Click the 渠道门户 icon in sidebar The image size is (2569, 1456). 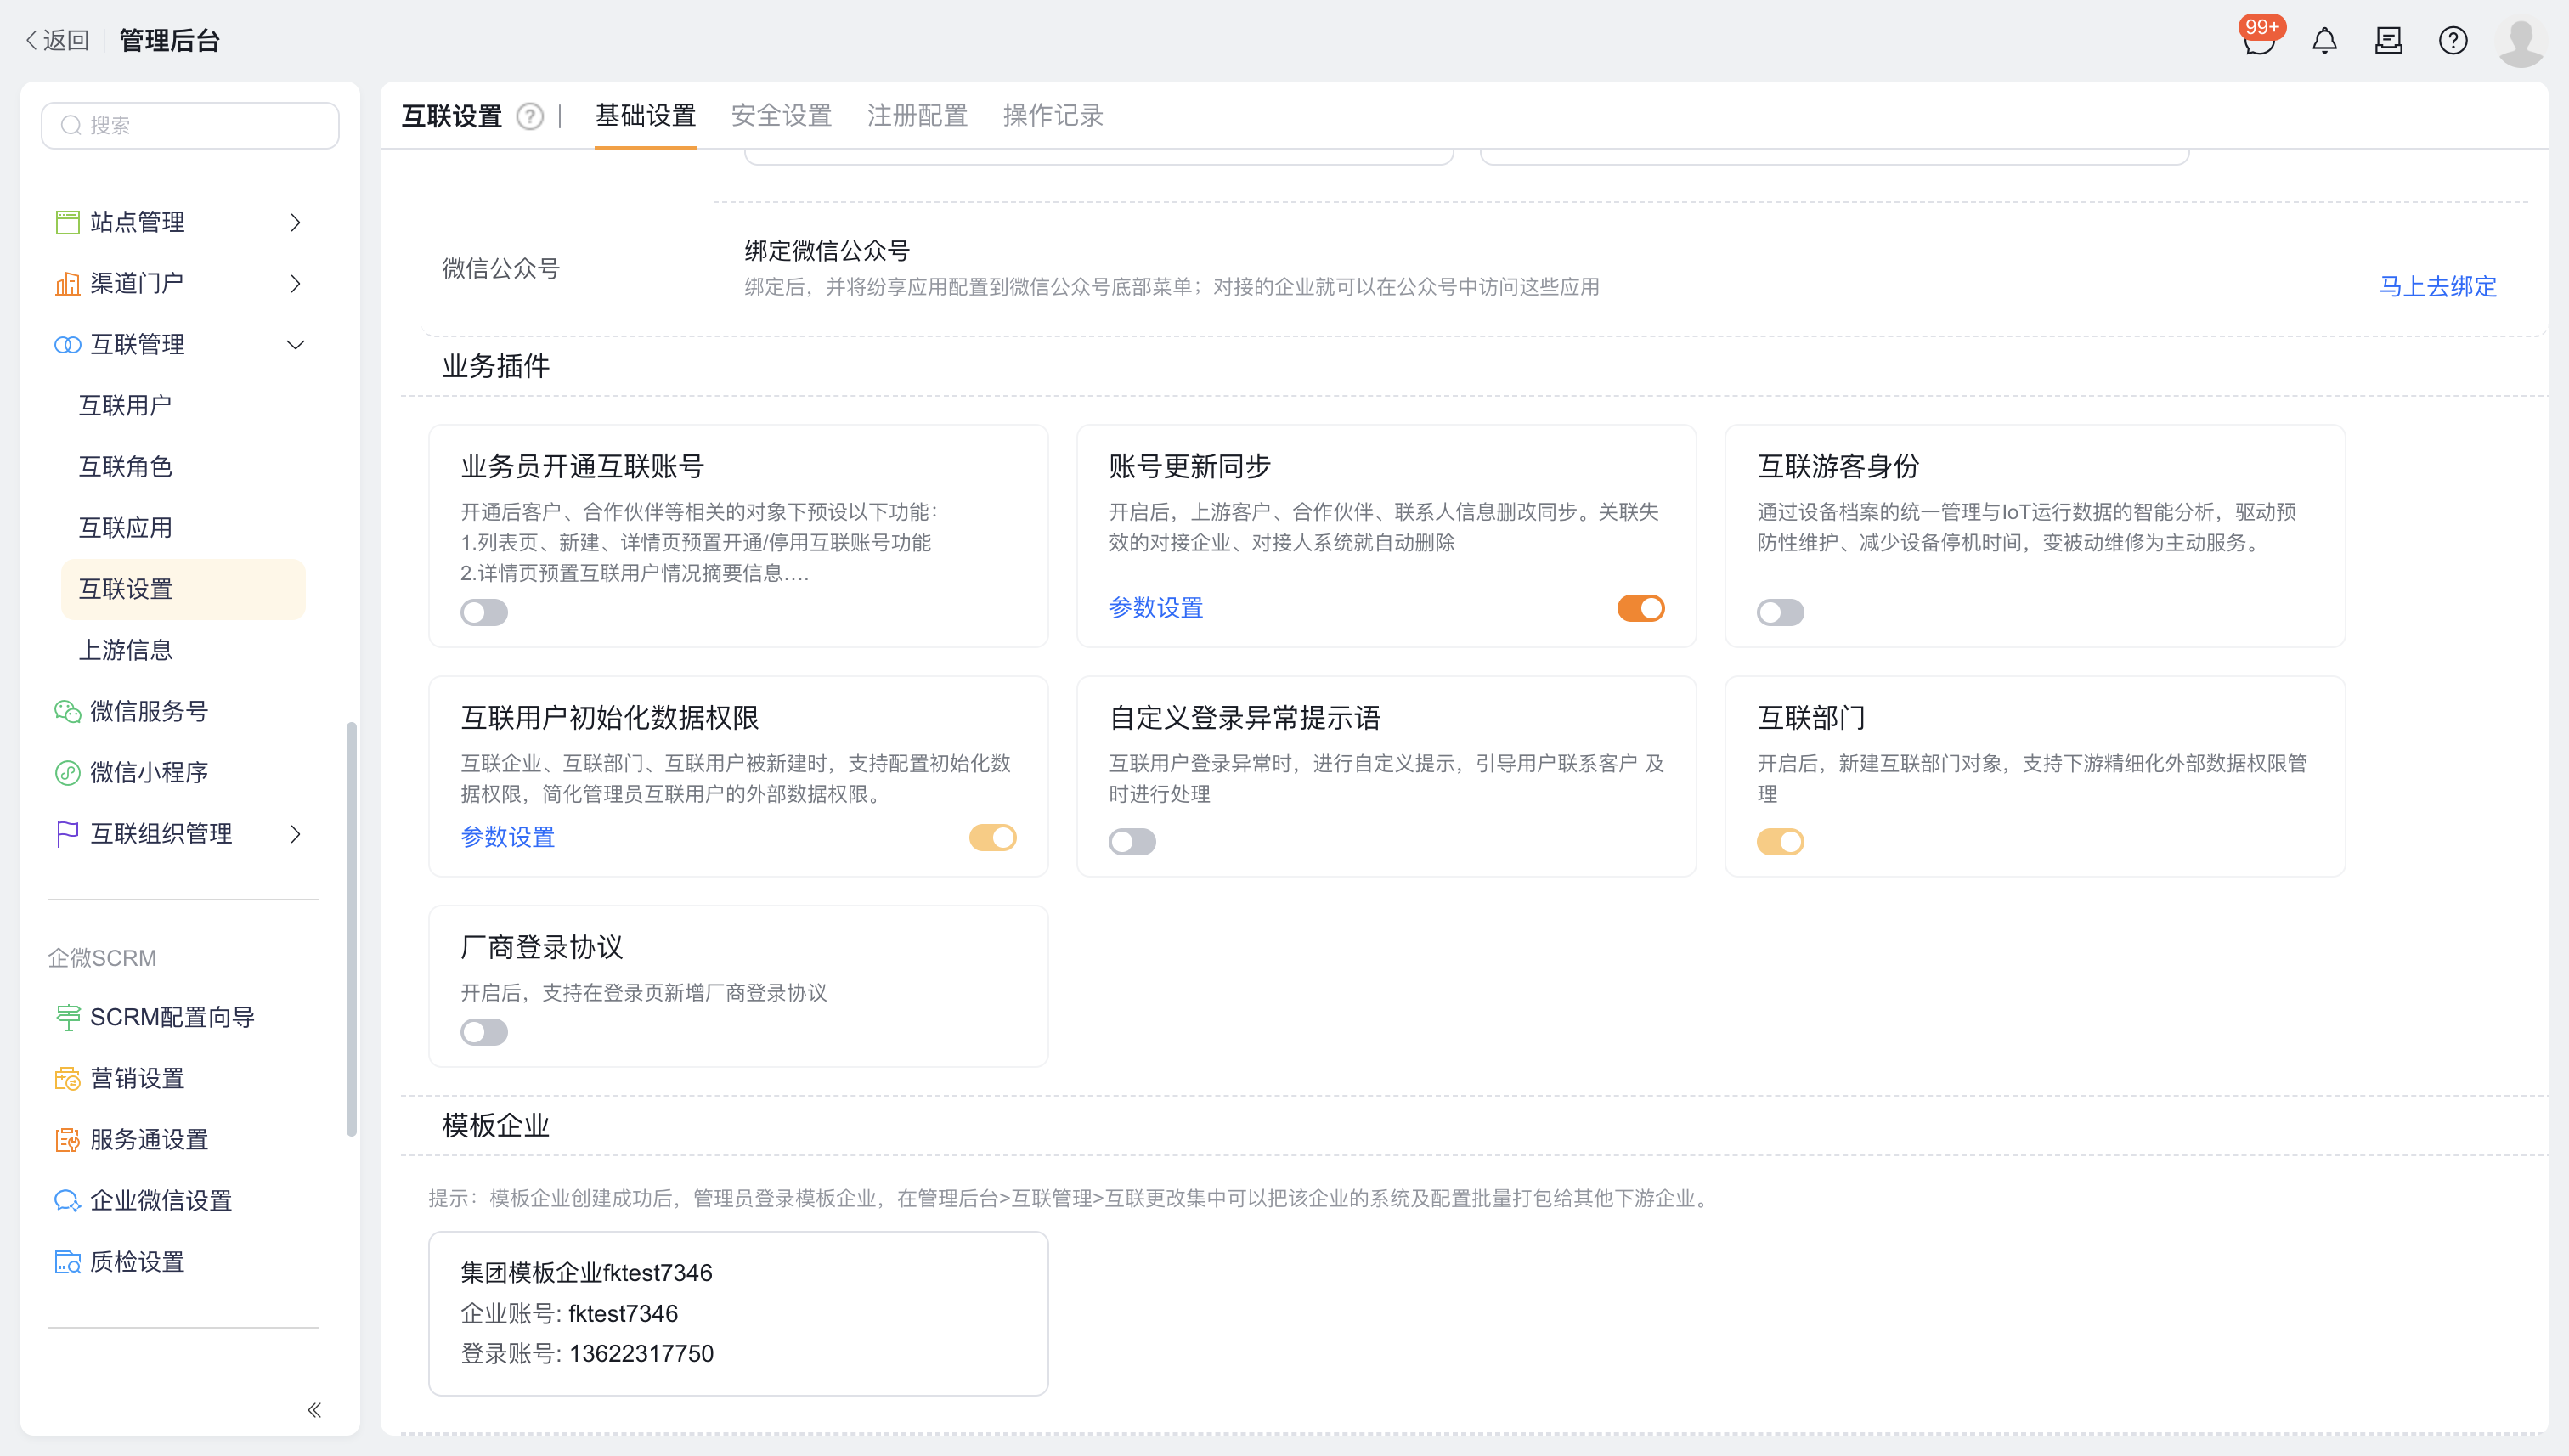point(67,283)
